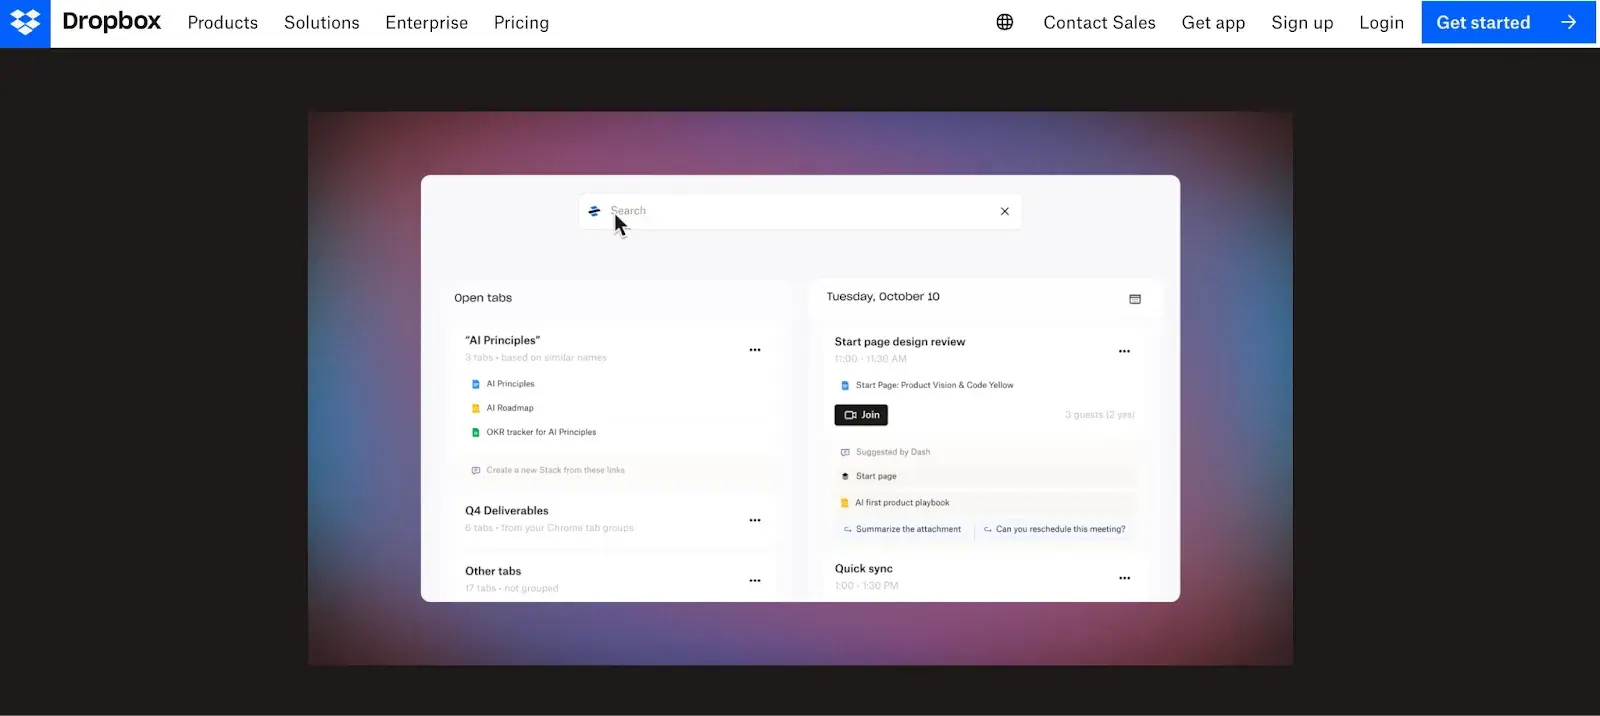This screenshot has height=716, width=1600.
Task: Click the yellow icon for AI first product playbook
Action: click(x=845, y=503)
